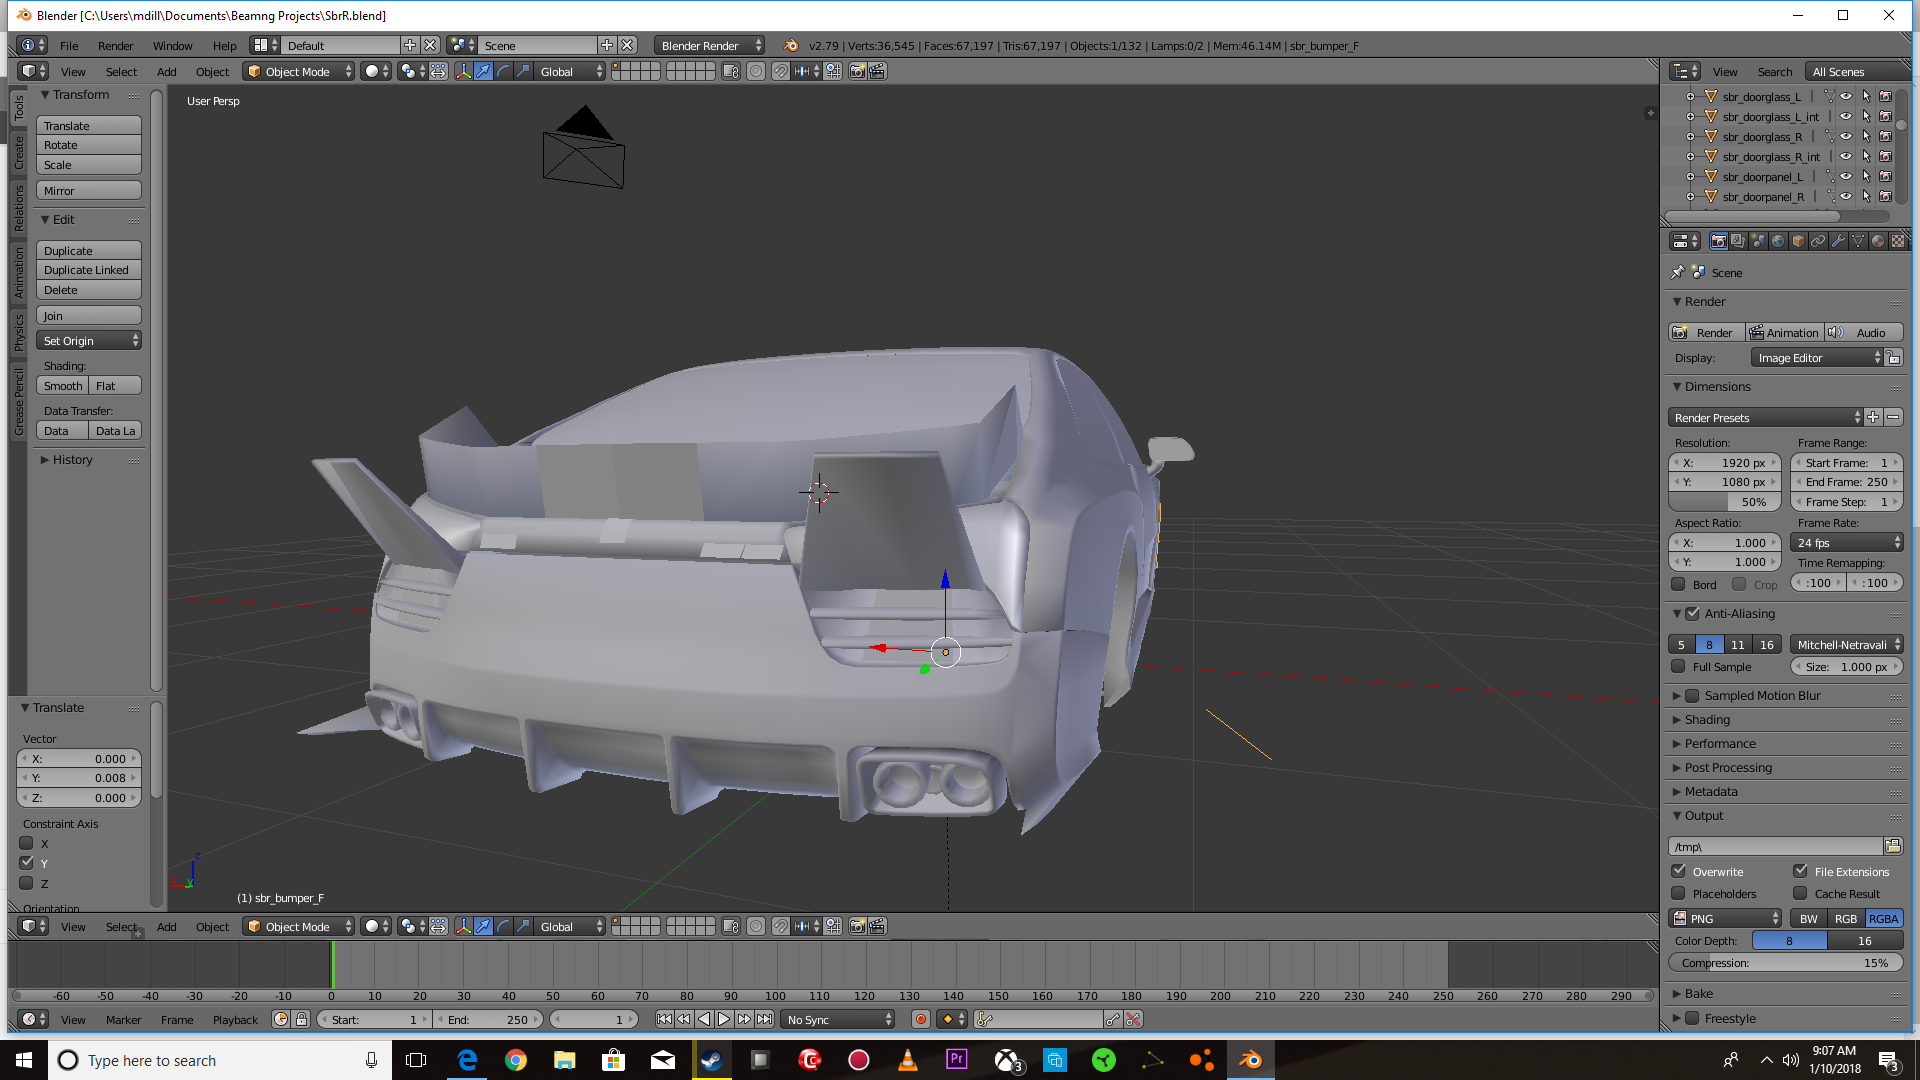Enable the X constraint axis checkbox
This screenshot has height=1080, width=1920.
coord(27,843)
